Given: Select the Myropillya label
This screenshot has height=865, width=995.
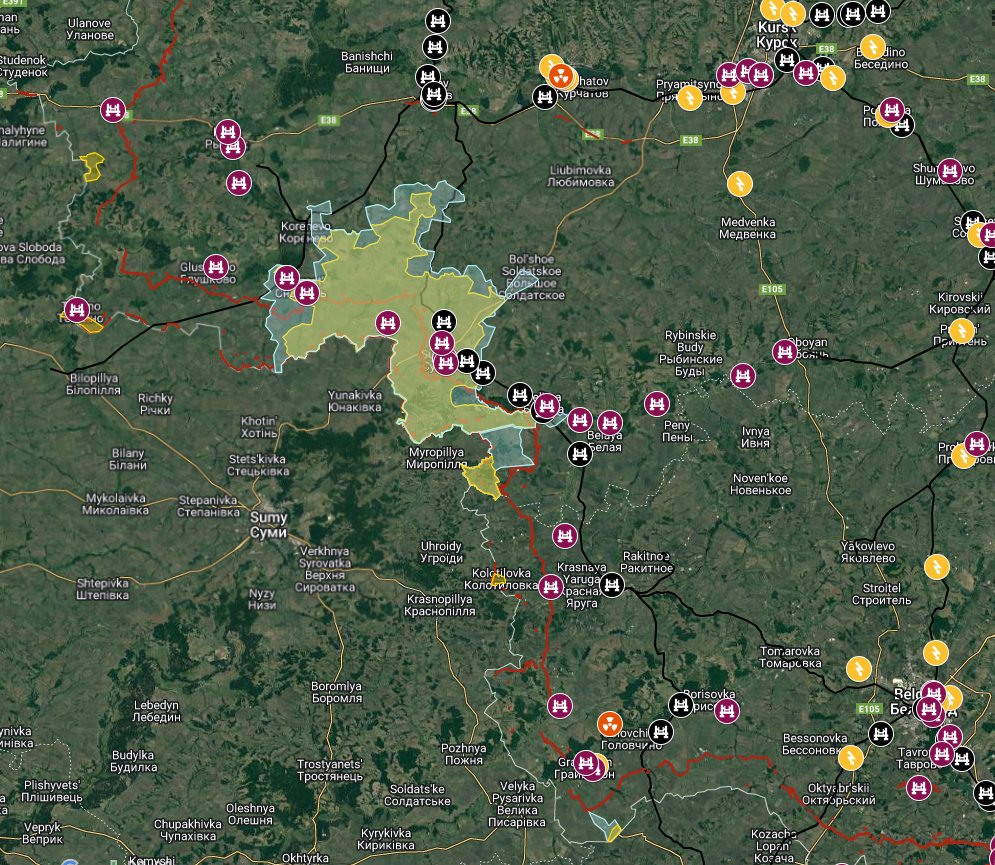Looking at the screenshot, I should click(436, 458).
